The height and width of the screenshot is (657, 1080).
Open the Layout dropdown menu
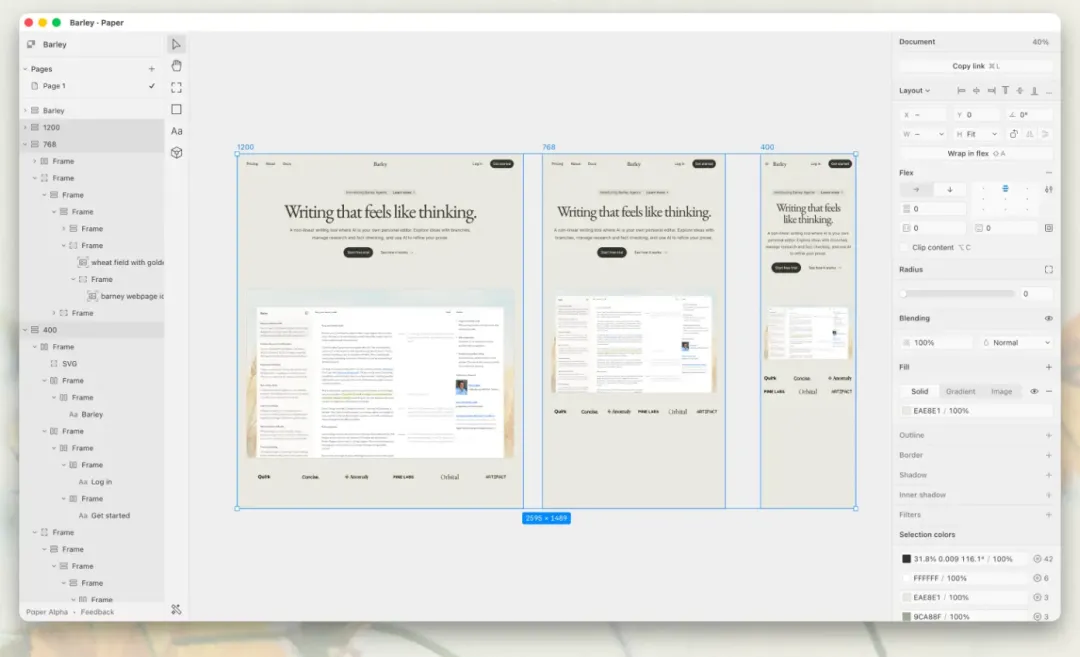(x=914, y=91)
